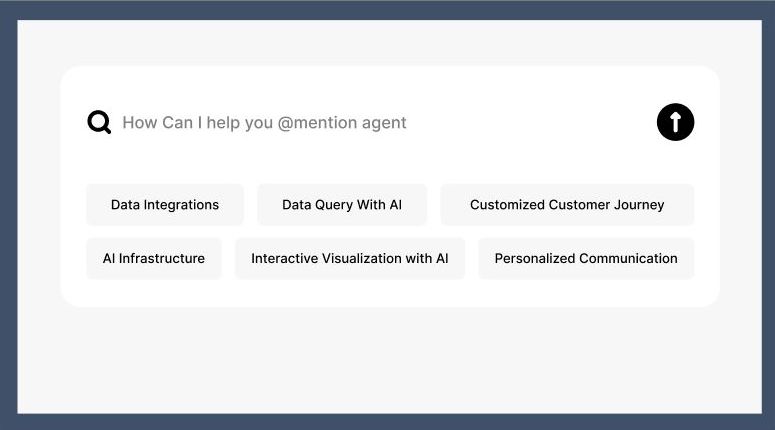The width and height of the screenshot is (775, 430).
Task: Place the cursor in the agent prompt field
Action: pyautogui.click(x=380, y=123)
